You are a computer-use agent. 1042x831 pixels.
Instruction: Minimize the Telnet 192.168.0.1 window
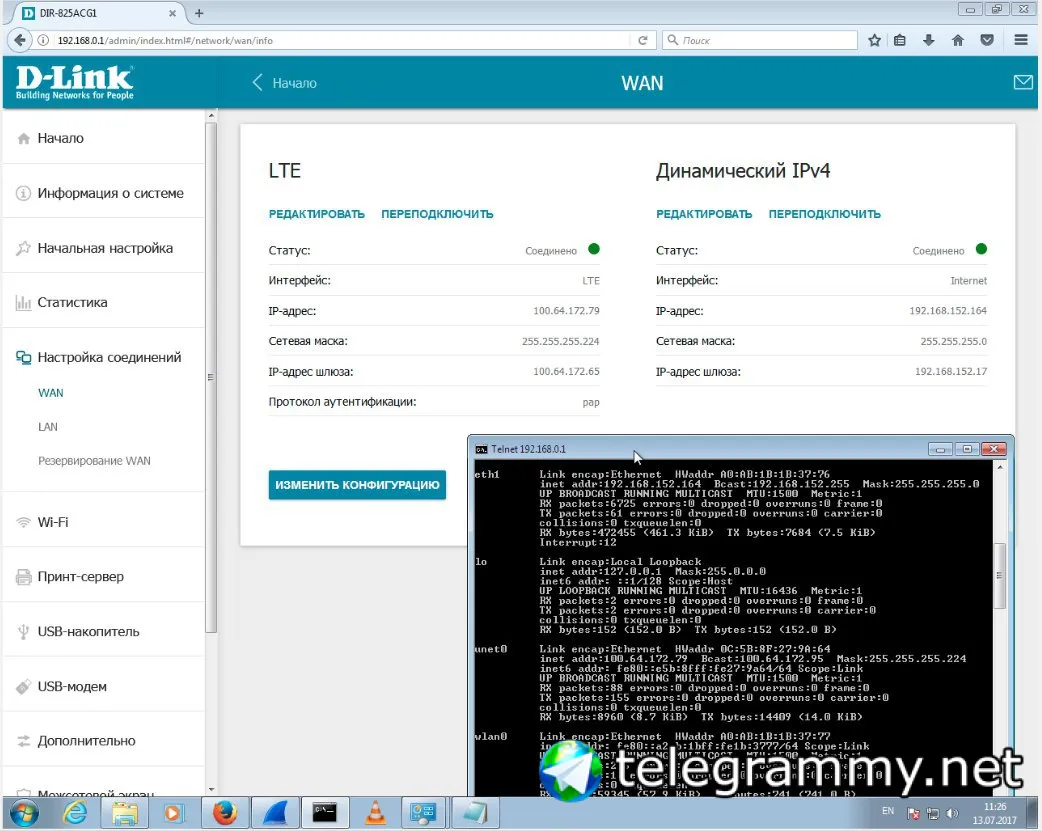940,449
